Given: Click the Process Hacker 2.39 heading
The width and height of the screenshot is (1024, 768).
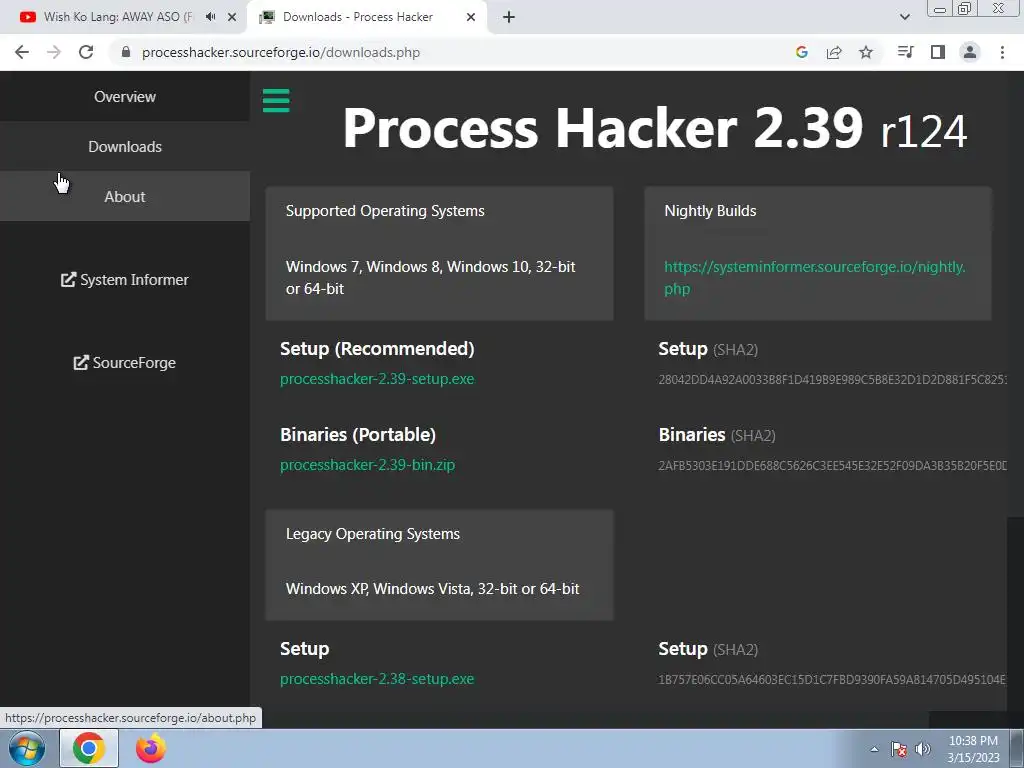Looking at the screenshot, I should point(654,128).
